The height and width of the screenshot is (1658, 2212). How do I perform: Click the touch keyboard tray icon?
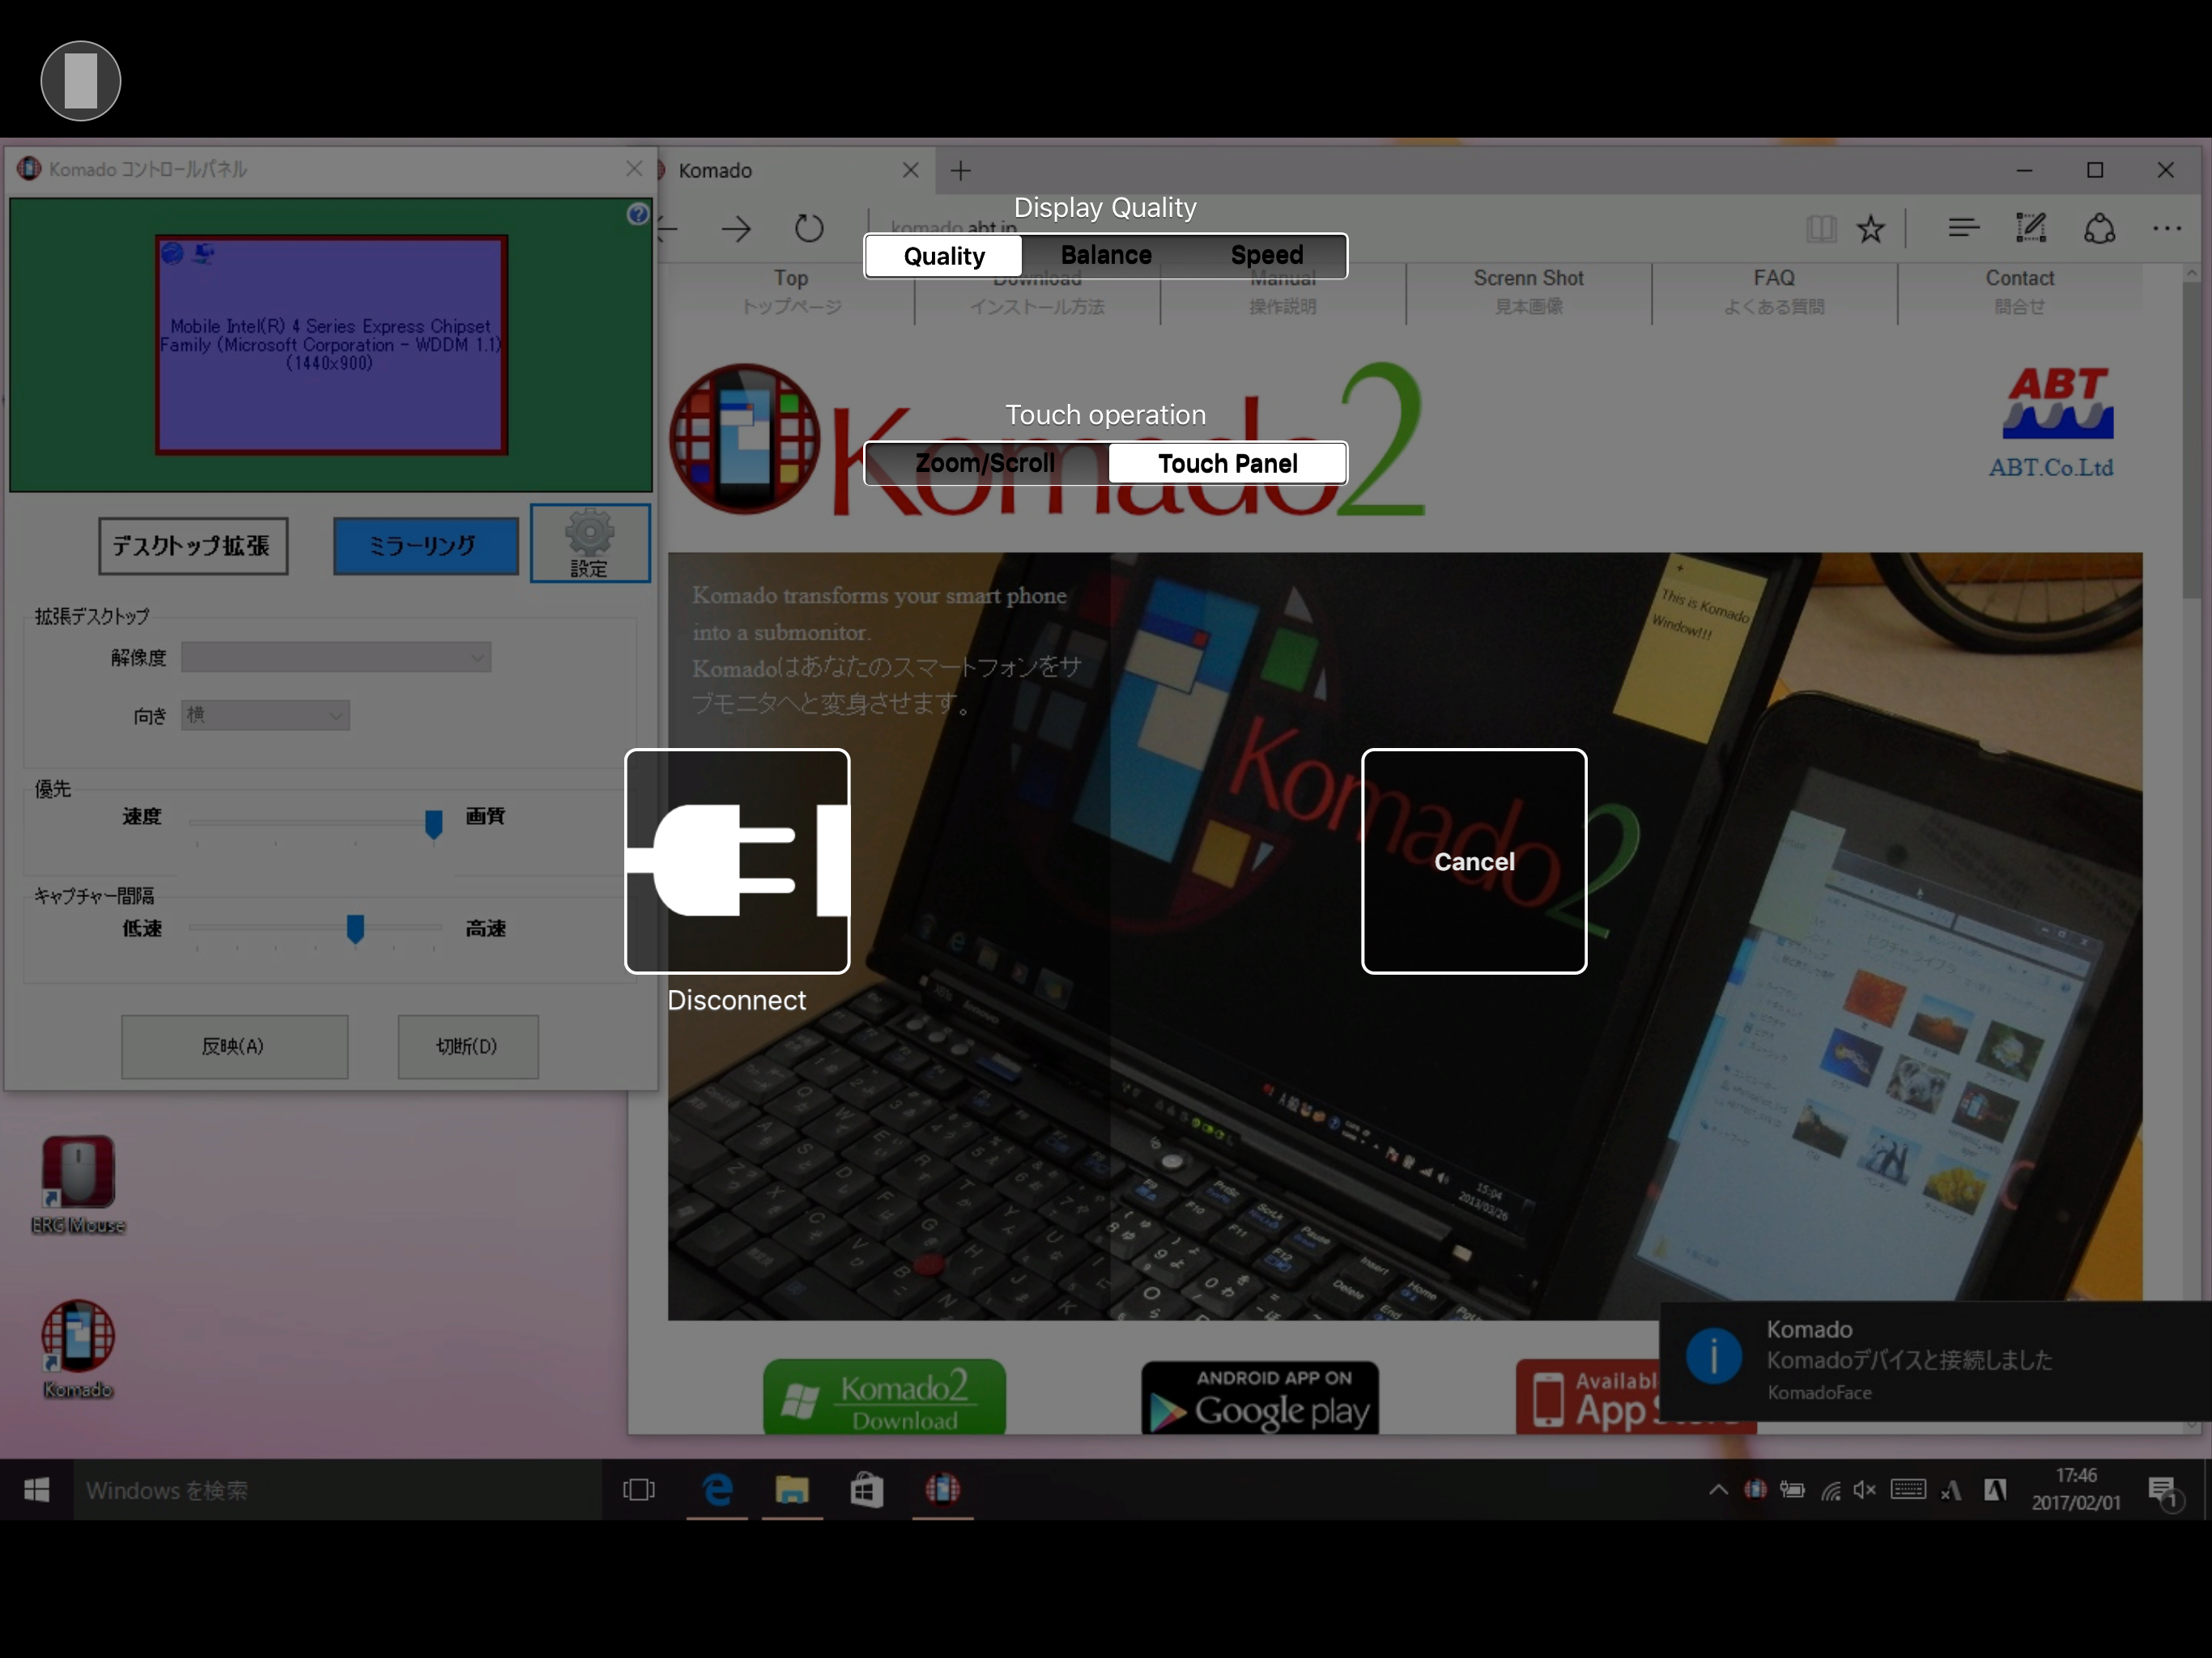1908,1490
